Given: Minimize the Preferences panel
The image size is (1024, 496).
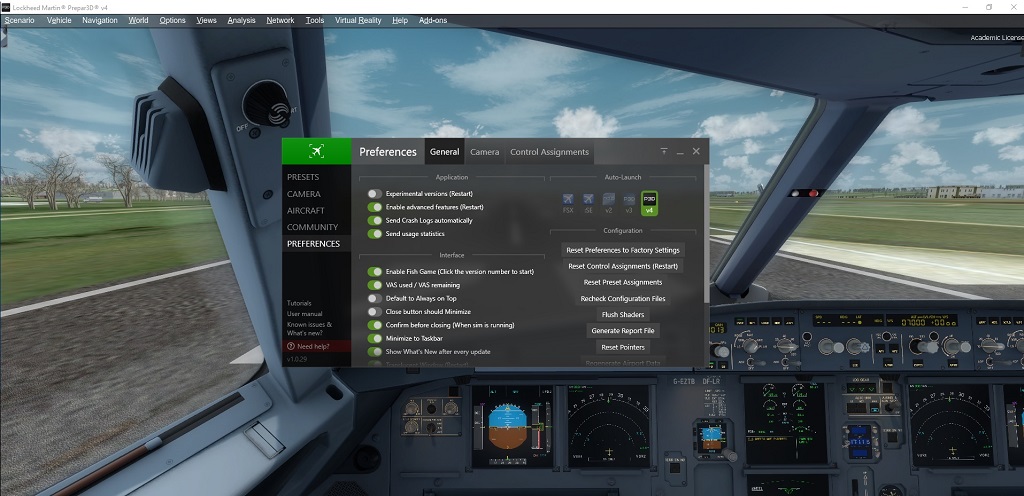Looking at the screenshot, I should [680, 152].
